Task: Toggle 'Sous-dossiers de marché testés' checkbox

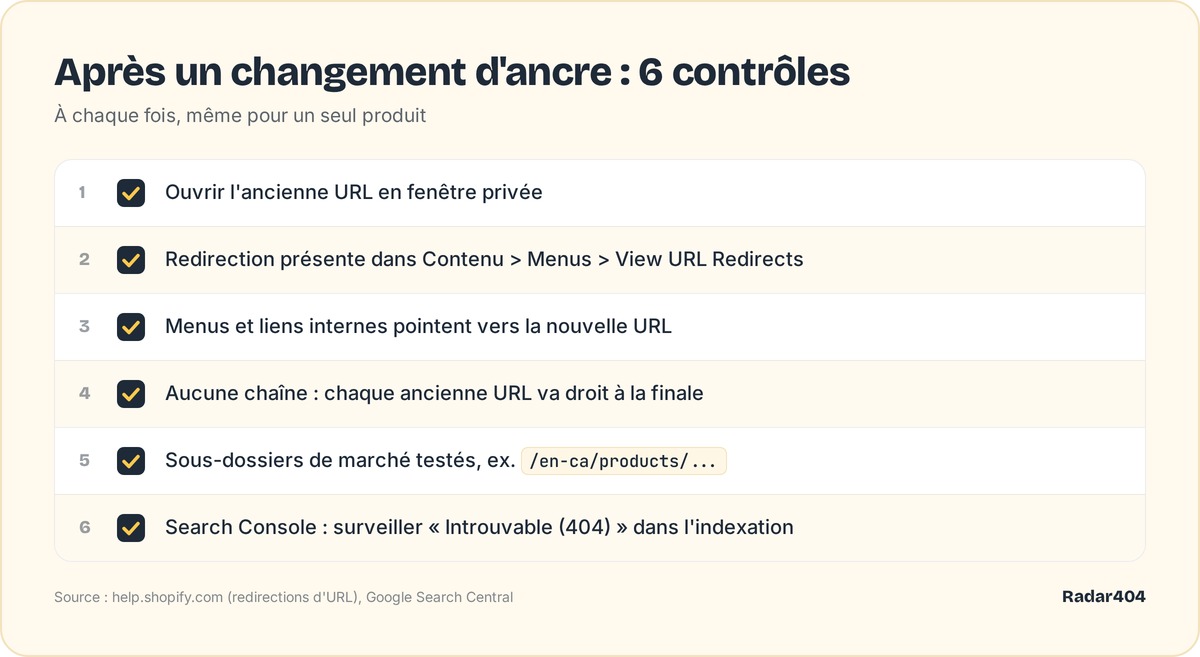Action: pos(131,461)
